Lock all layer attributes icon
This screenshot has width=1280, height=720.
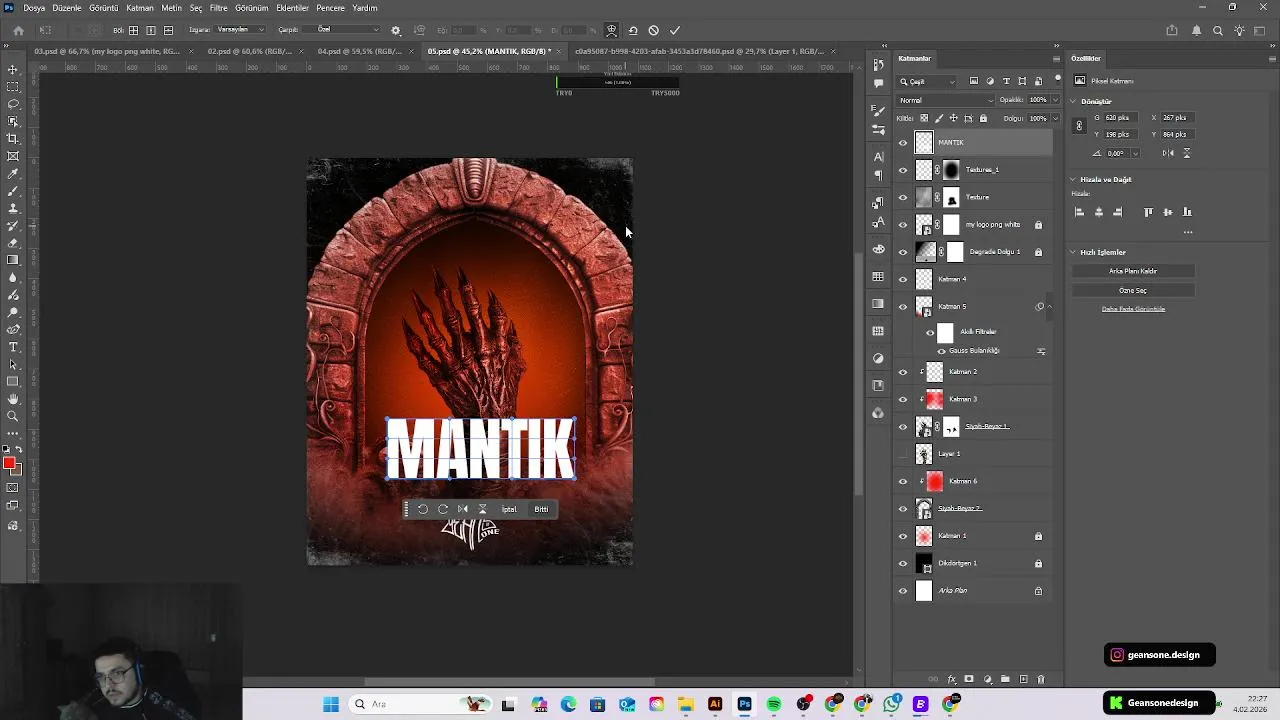click(983, 118)
